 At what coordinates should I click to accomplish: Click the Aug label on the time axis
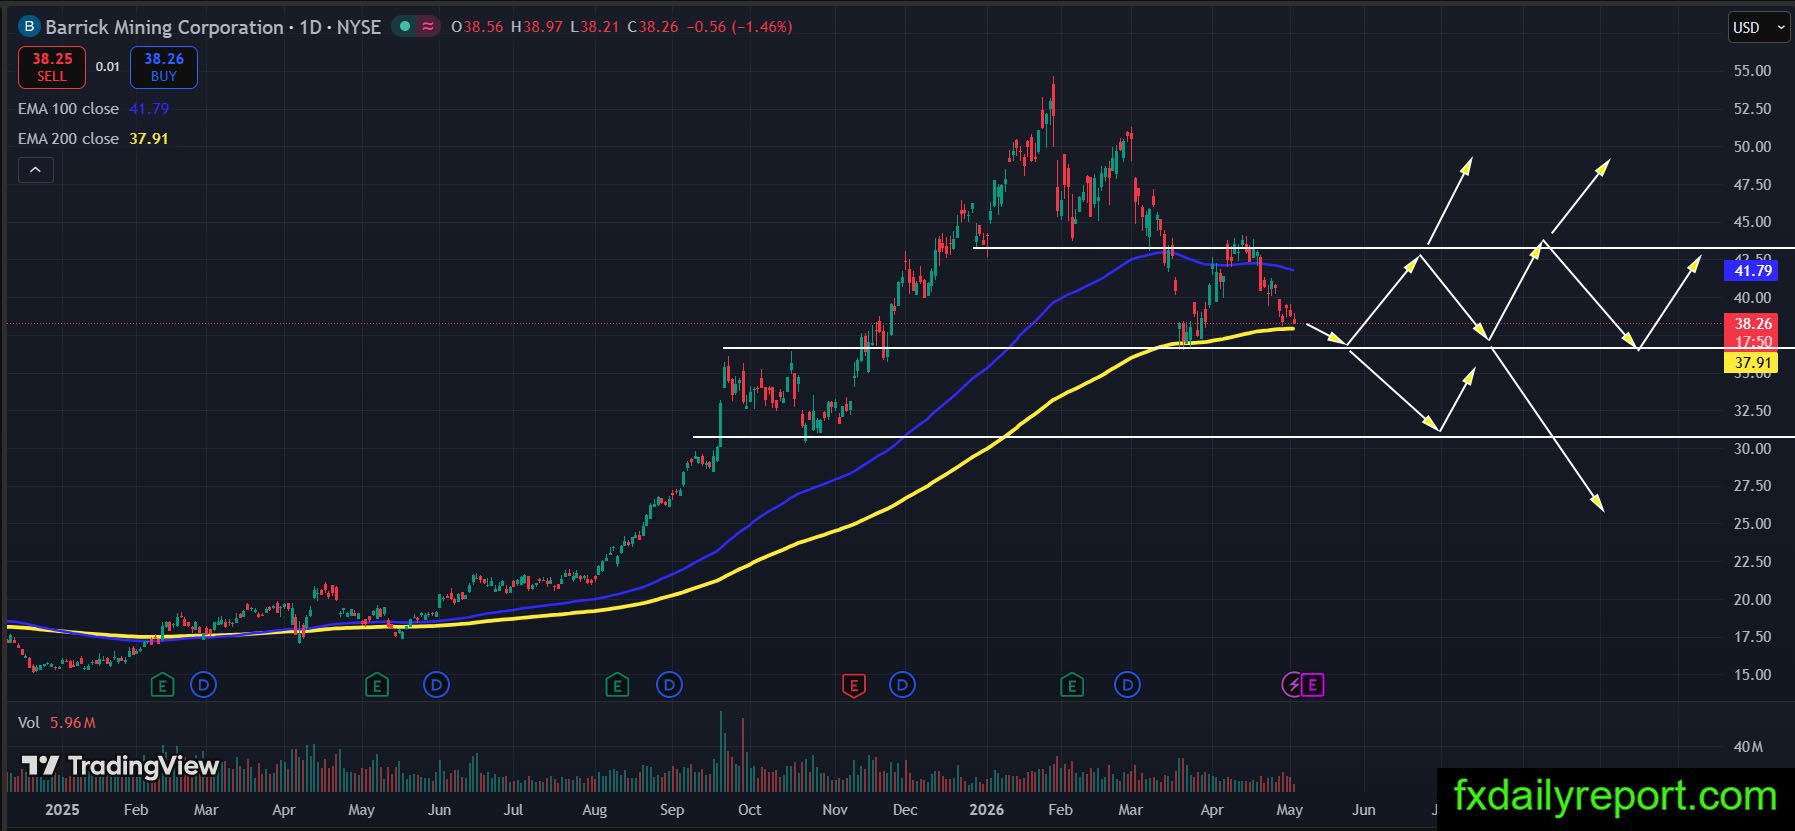(x=594, y=810)
